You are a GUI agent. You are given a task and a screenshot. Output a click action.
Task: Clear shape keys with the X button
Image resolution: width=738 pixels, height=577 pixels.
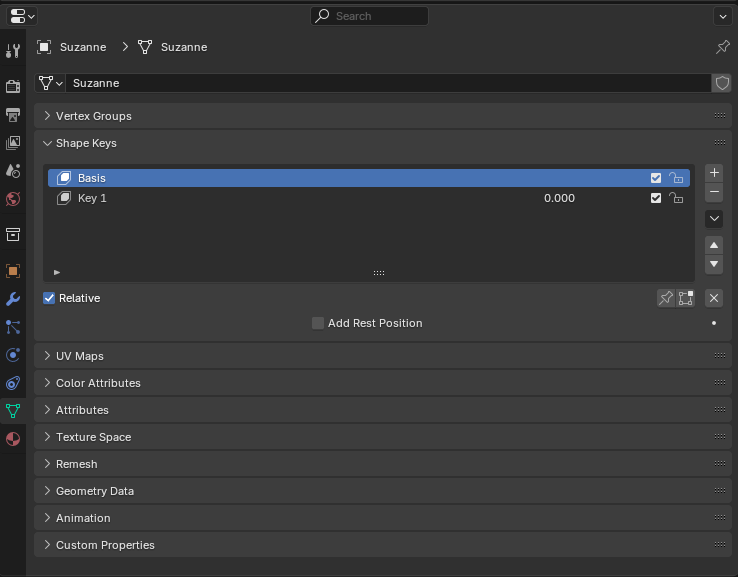coord(714,298)
